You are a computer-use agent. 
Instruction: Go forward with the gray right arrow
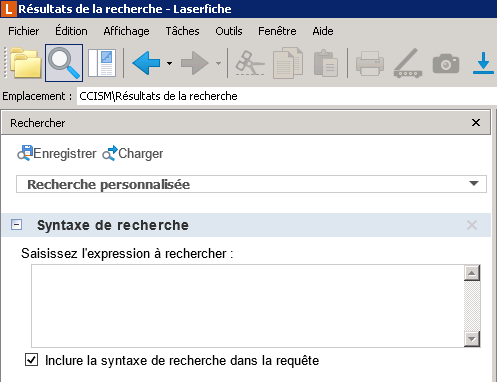click(x=195, y=63)
